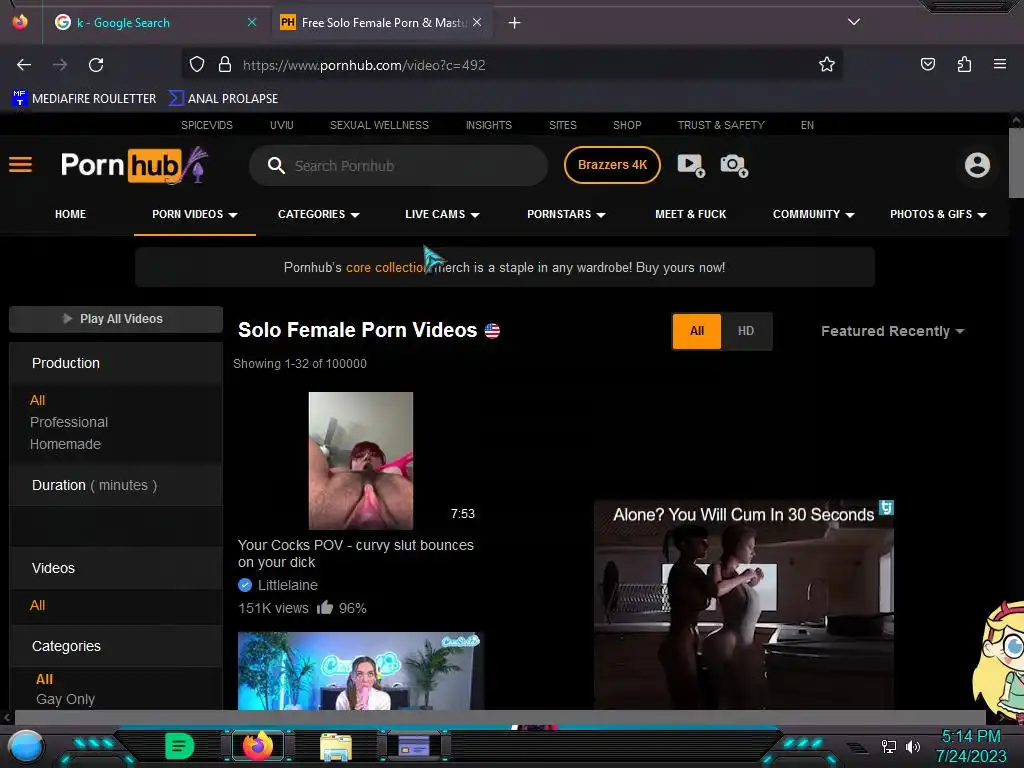Click the upload video icon
Screen dimensions: 1024x768
[x=690, y=165]
